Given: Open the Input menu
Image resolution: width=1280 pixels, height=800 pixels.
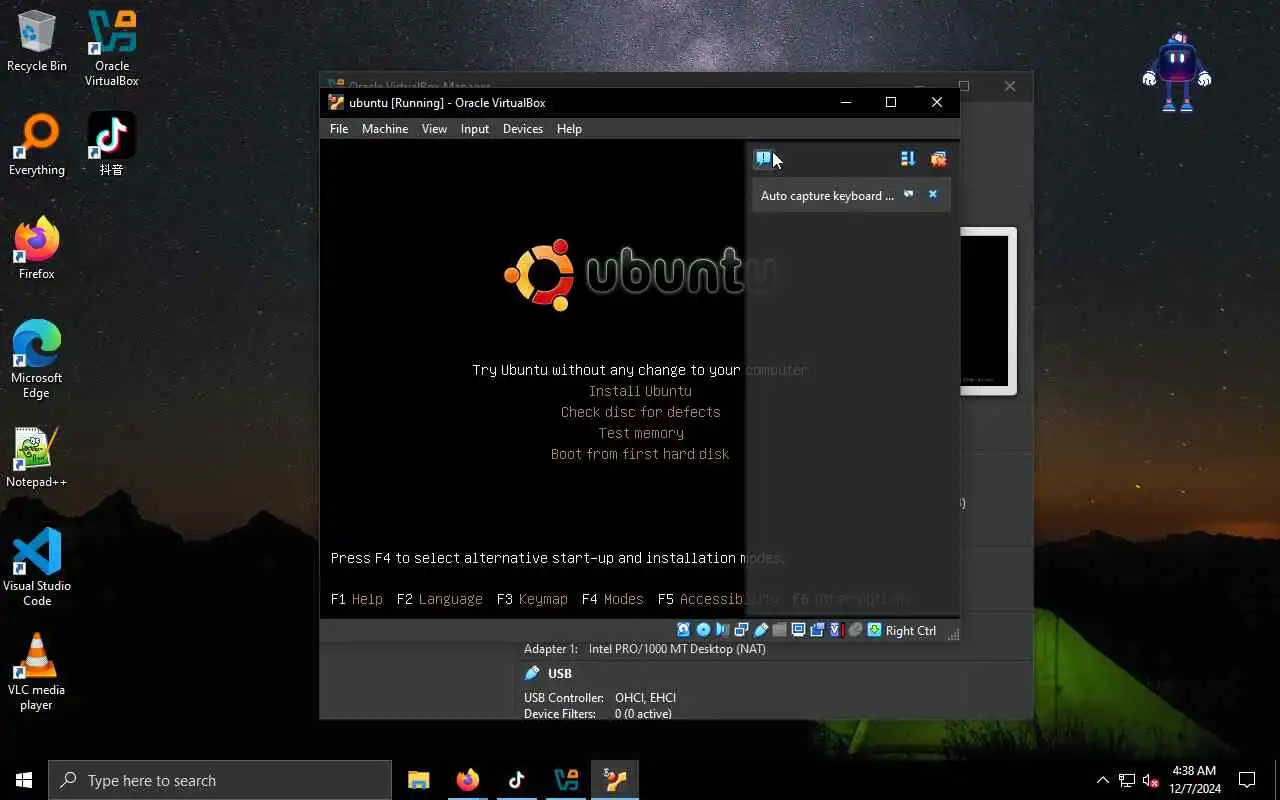Looking at the screenshot, I should click(475, 128).
